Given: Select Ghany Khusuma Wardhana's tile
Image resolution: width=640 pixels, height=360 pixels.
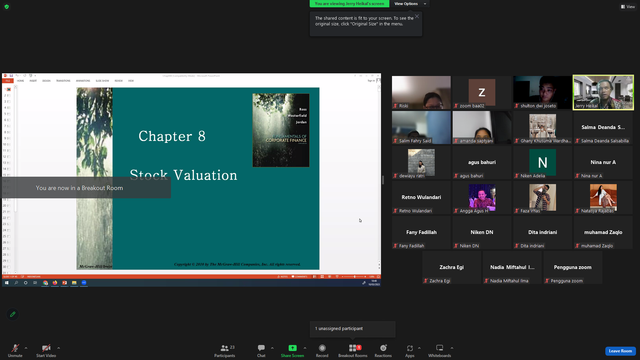Looking at the screenshot, I should tap(542, 127).
